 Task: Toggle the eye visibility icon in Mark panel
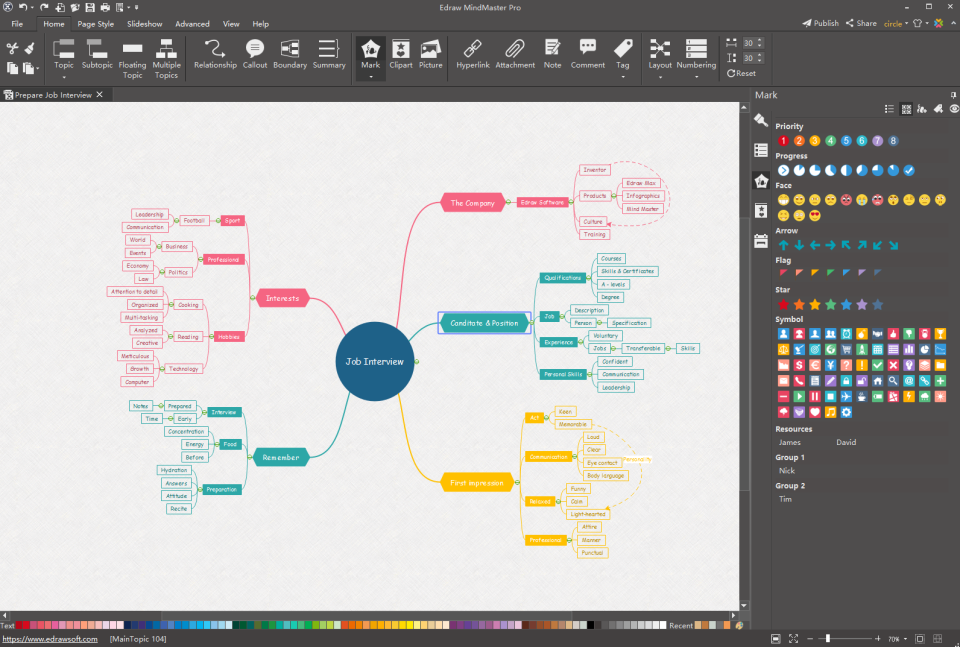(954, 109)
